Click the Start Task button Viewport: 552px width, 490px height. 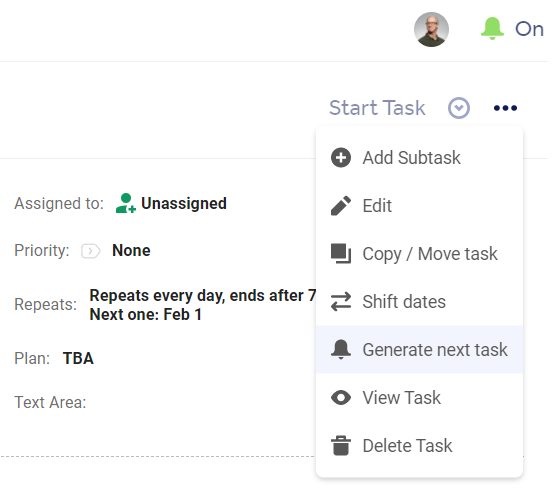[x=377, y=108]
